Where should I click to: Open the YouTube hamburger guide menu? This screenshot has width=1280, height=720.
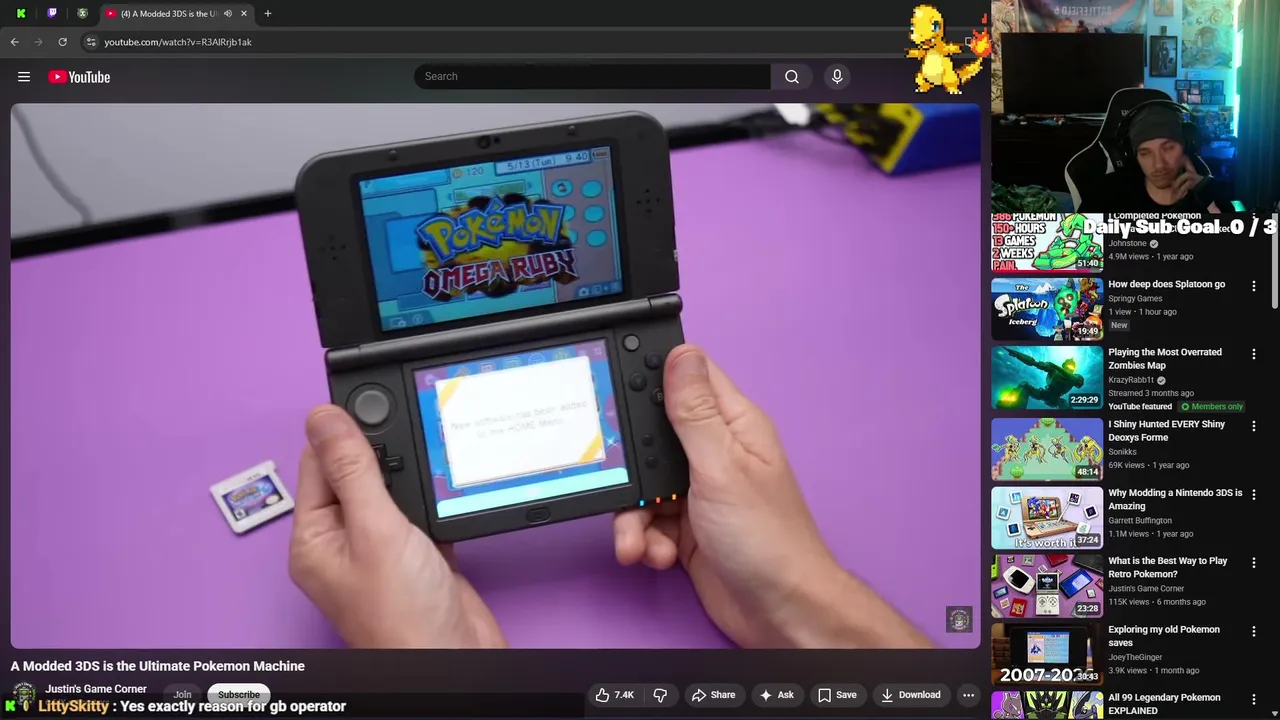point(24,77)
